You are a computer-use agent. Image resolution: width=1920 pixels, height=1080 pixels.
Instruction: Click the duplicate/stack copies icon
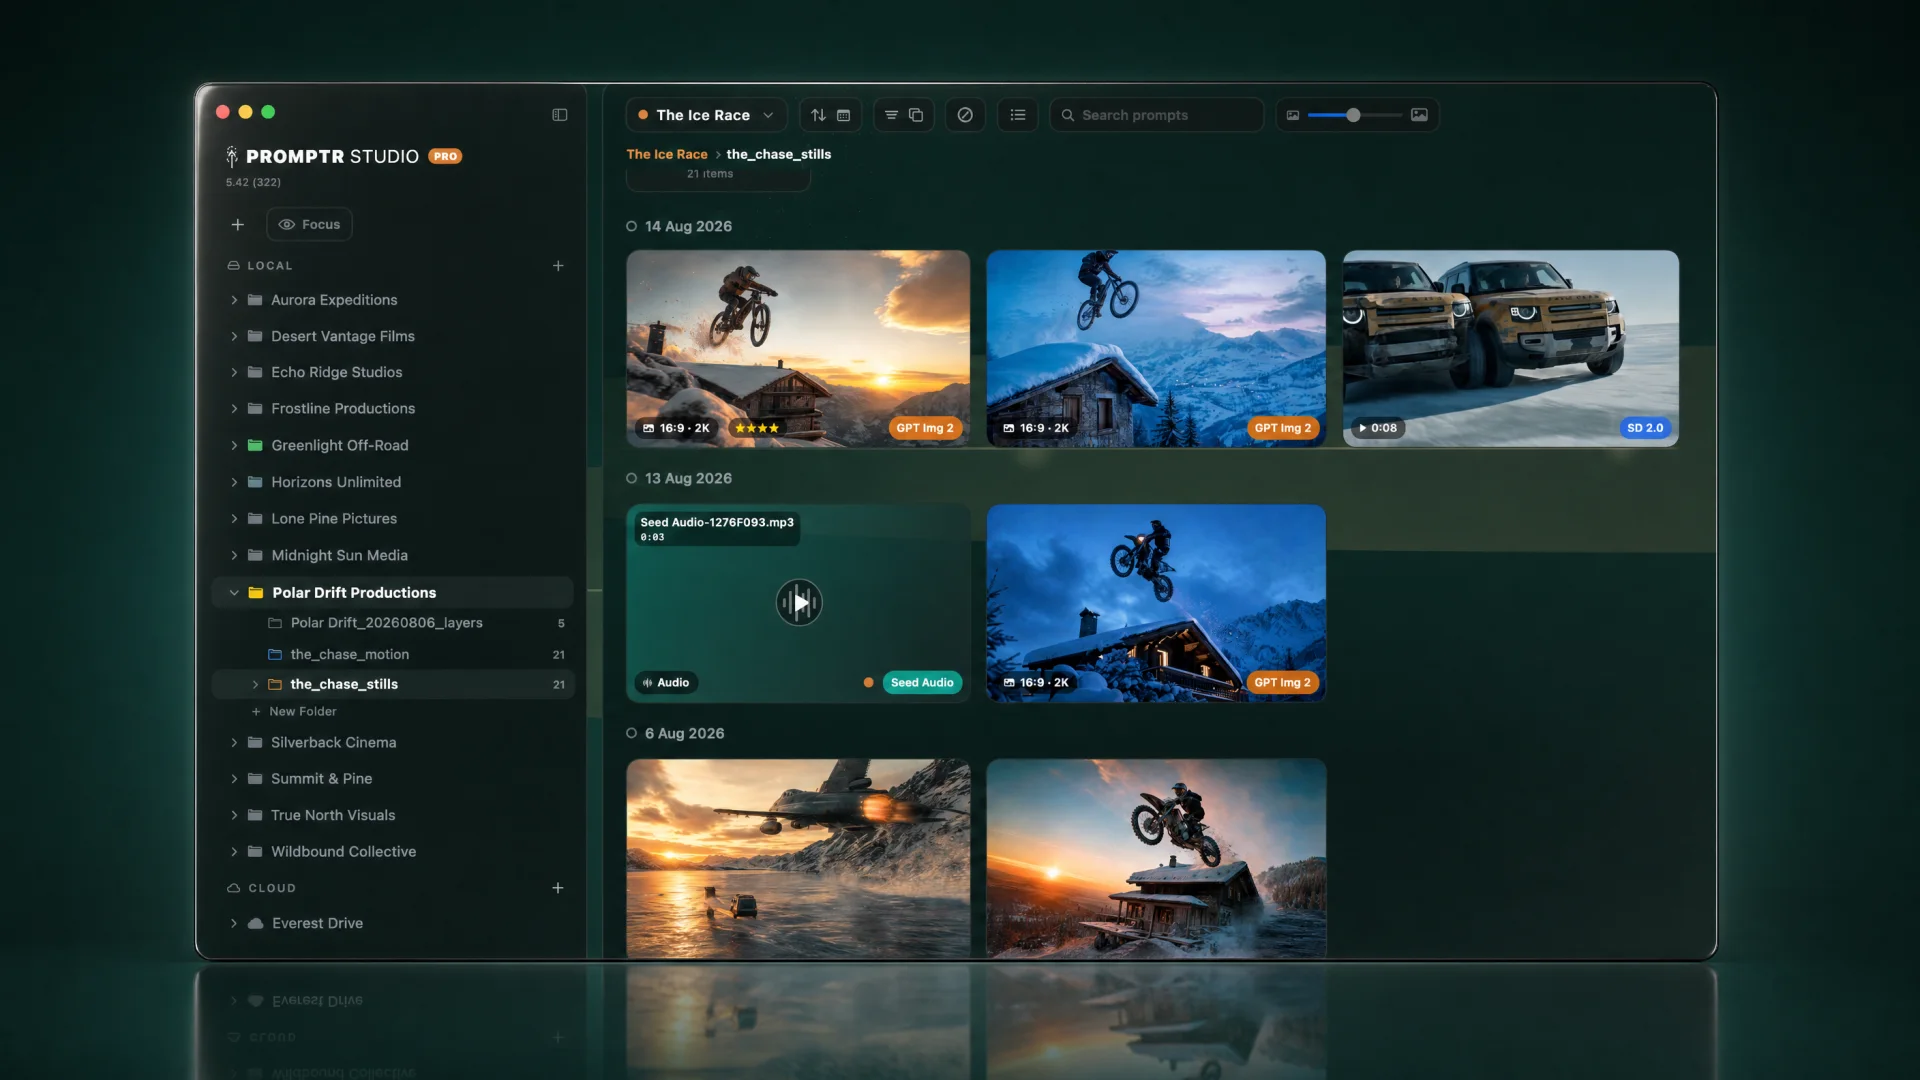click(916, 115)
